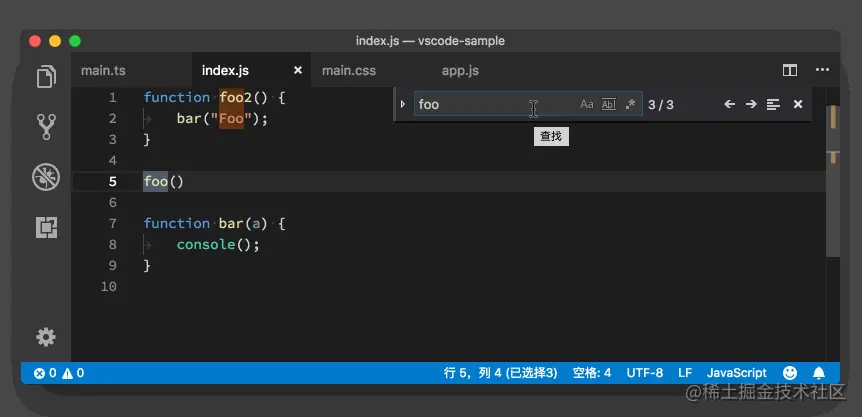Change end of line sequence LF
Image resolution: width=862 pixels, height=417 pixels.
(x=684, y=373)
